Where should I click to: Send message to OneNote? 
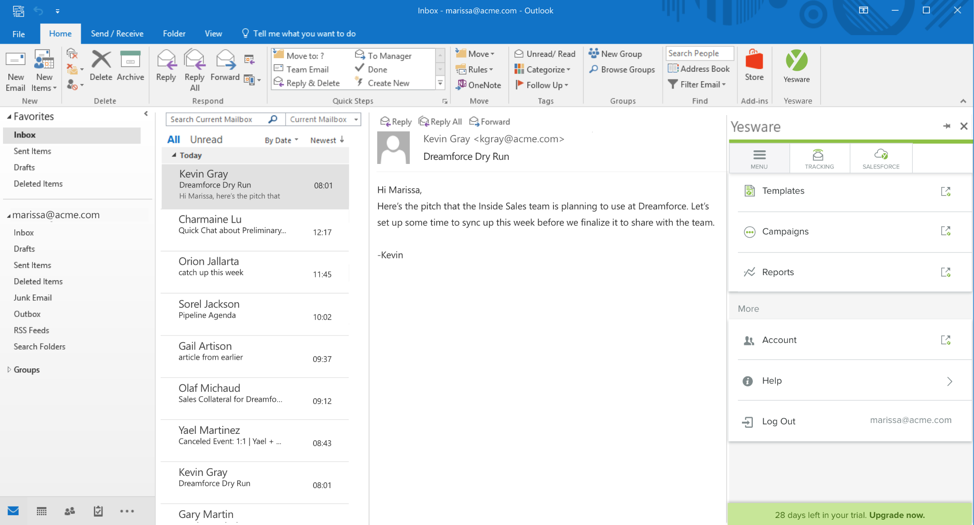[x=478, y=85]
